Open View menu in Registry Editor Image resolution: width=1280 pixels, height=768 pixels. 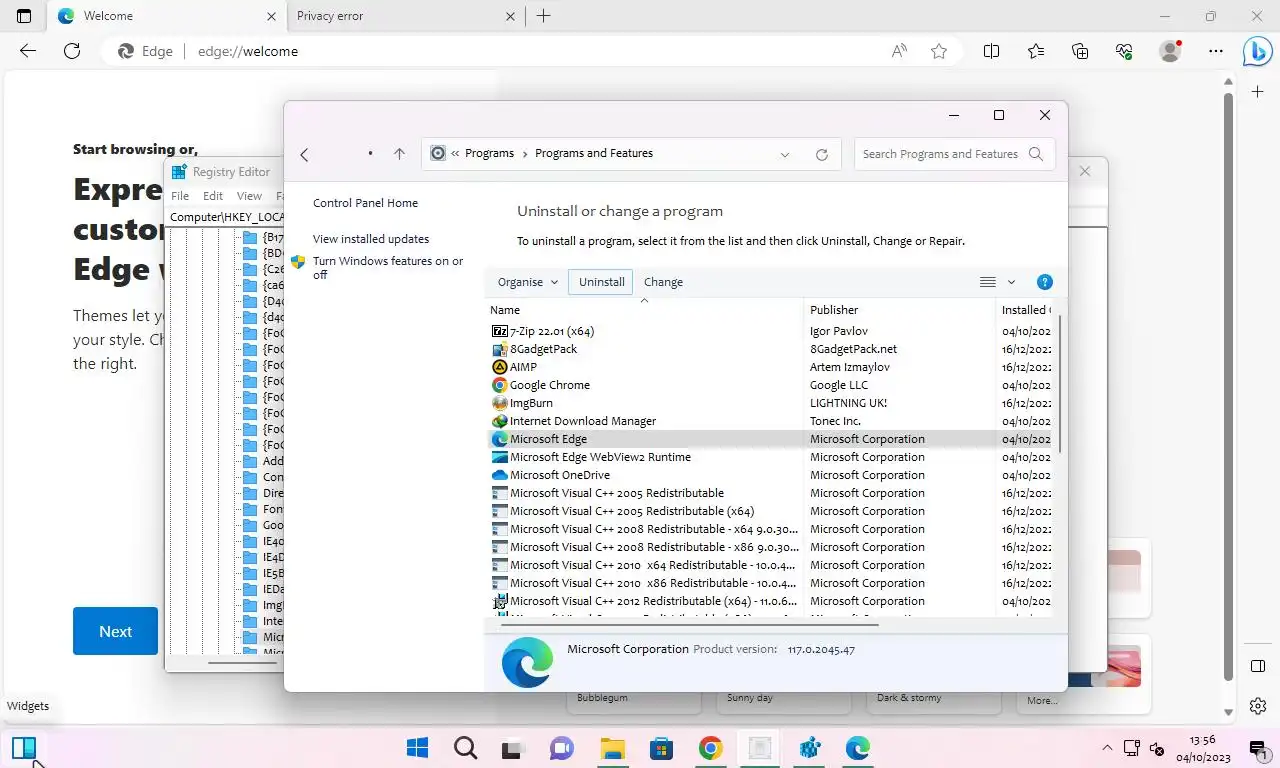tap(249, 196)
